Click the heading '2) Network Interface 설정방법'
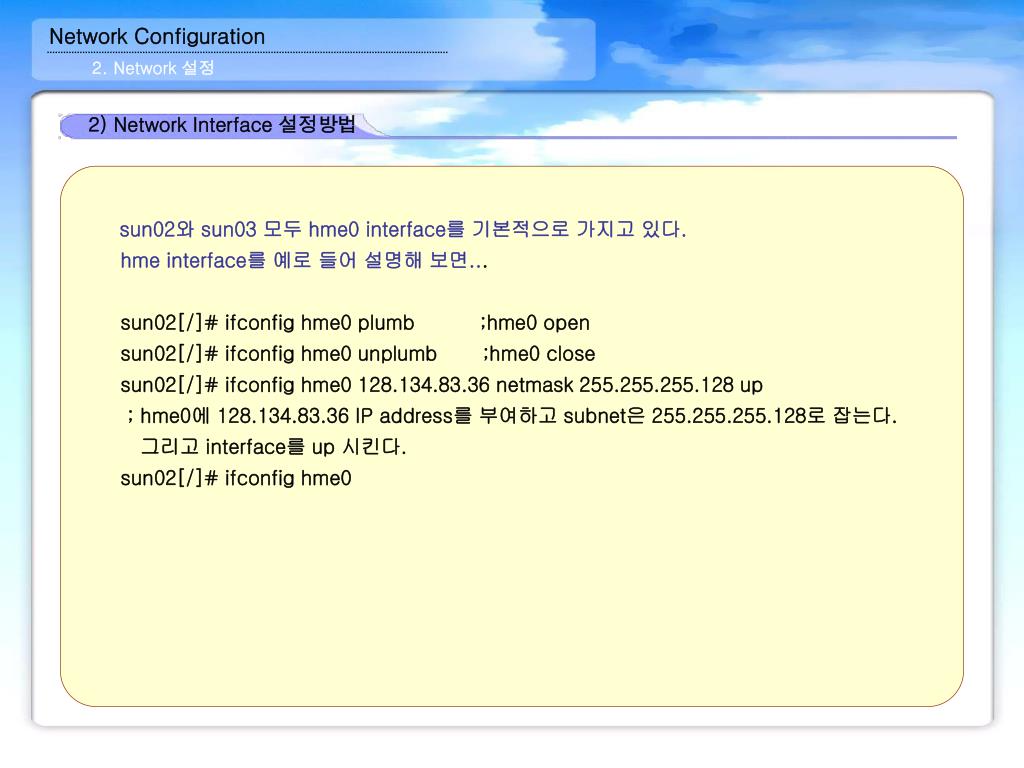 (221, 124)
